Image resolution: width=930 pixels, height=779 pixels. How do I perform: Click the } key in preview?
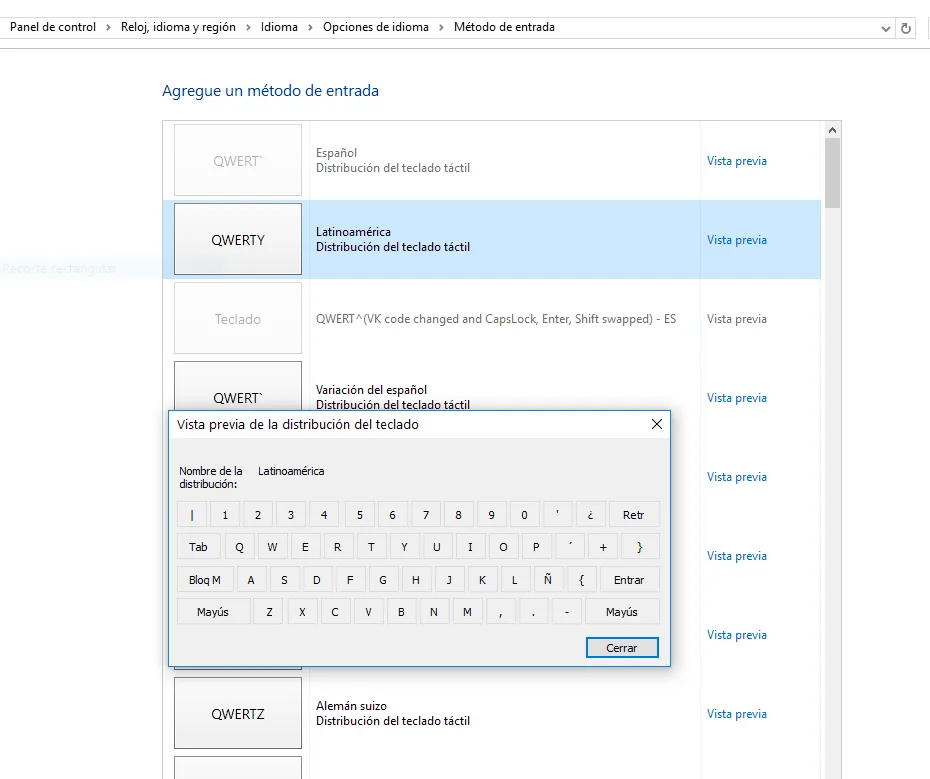point(639,547)
